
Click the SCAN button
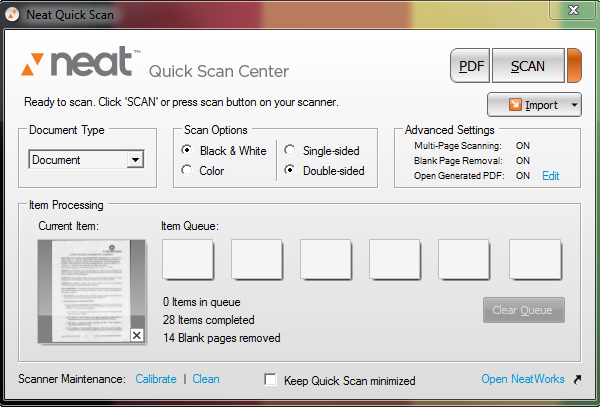(528, 66)
